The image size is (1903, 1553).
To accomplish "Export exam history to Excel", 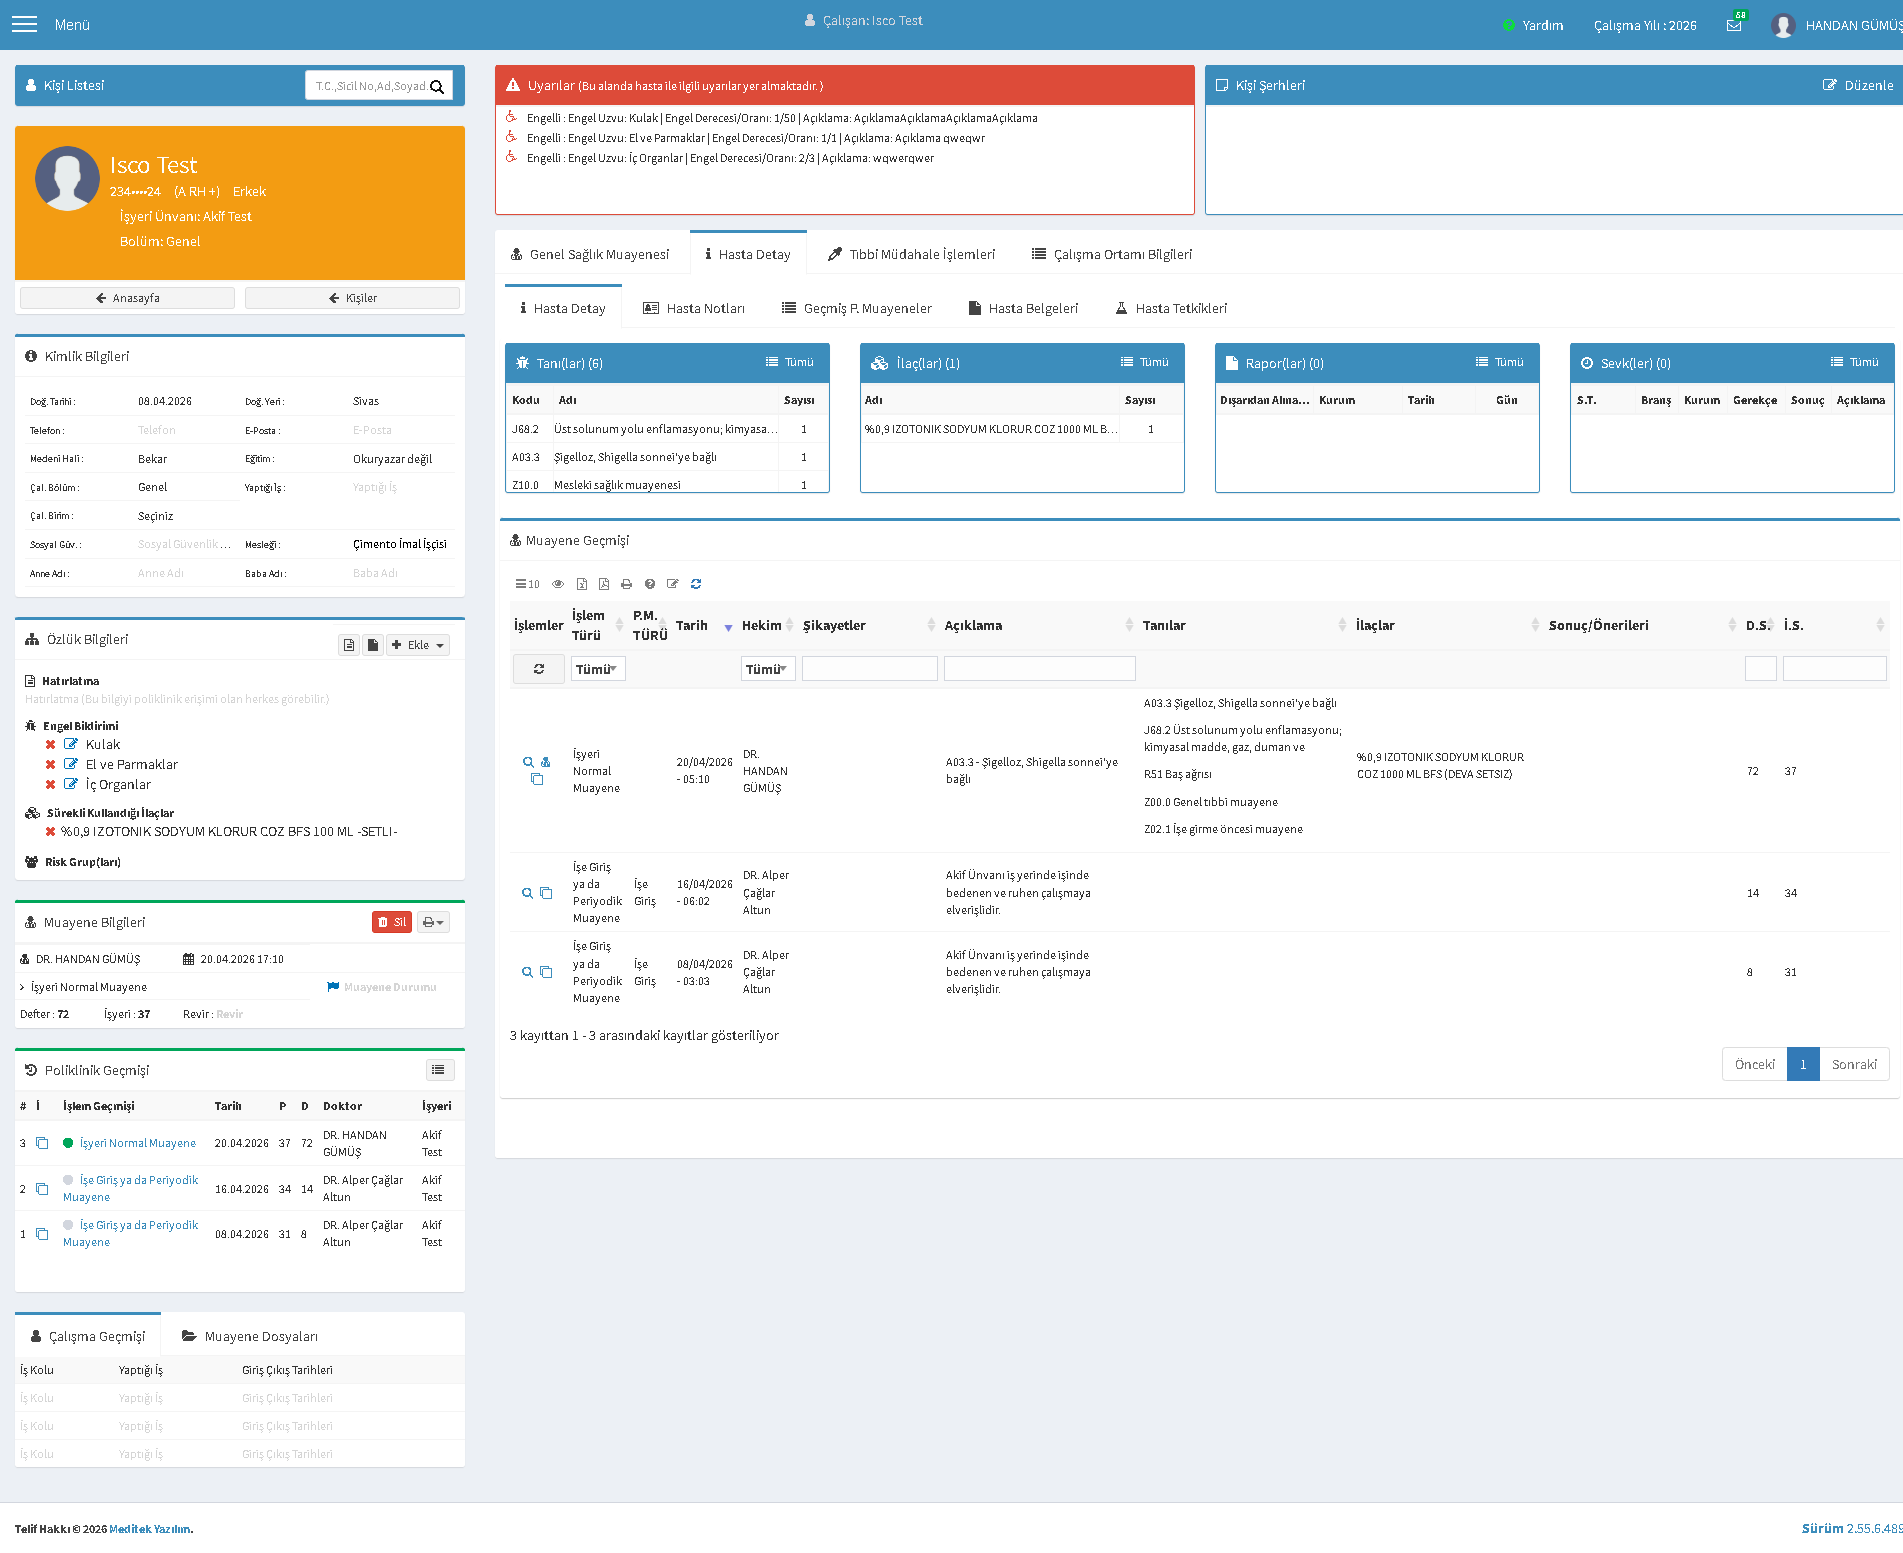I will [x=581, y=584].
